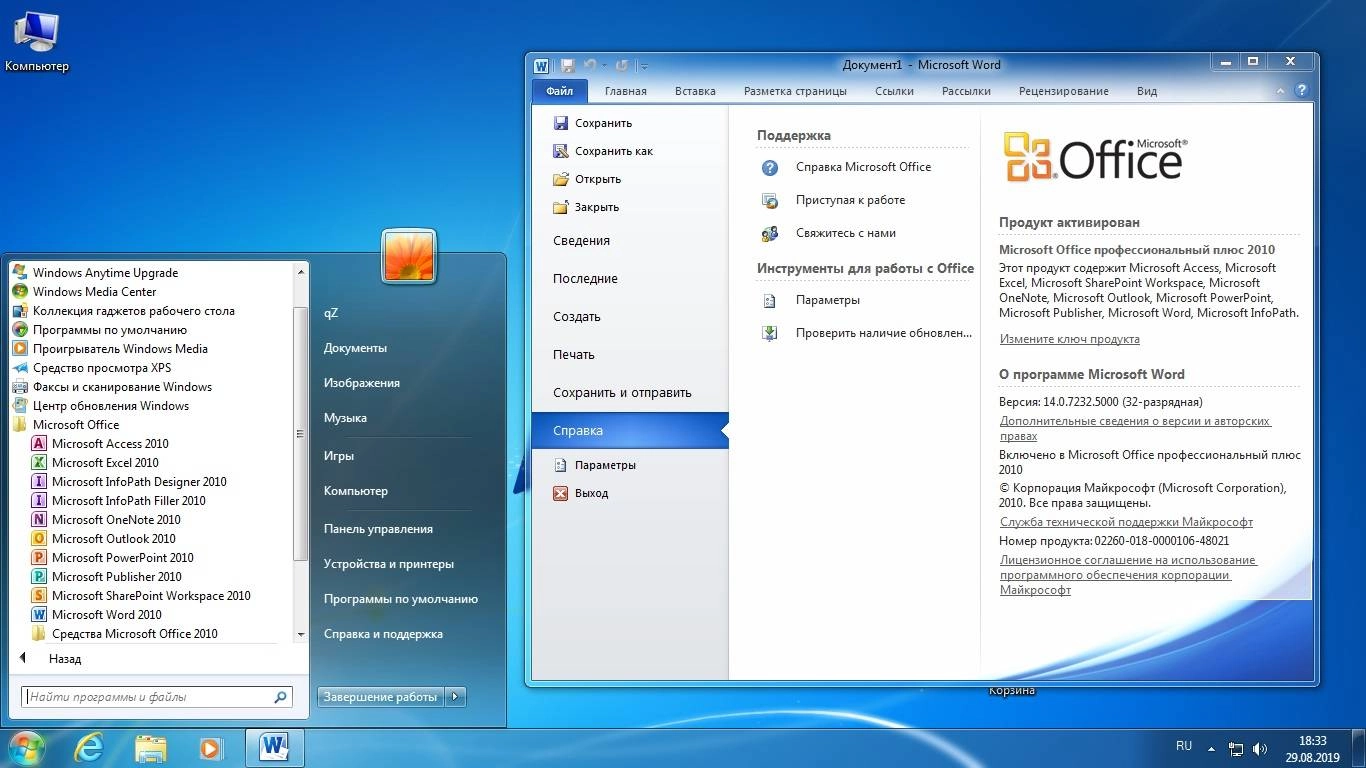
Task: Switch to the Главная ribbon tab
Action: (x=626, y=91)
